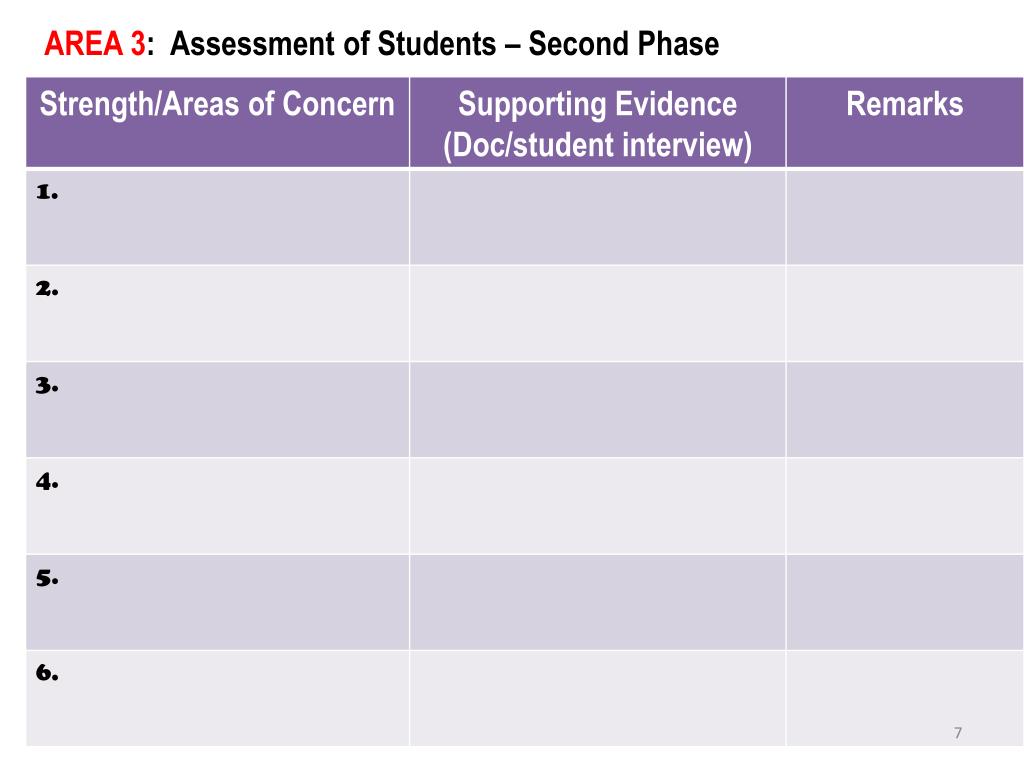1024x768 pixels.
Task: Click Supporting Evidence cell in row 2
Action: click(x=598, y=313)
